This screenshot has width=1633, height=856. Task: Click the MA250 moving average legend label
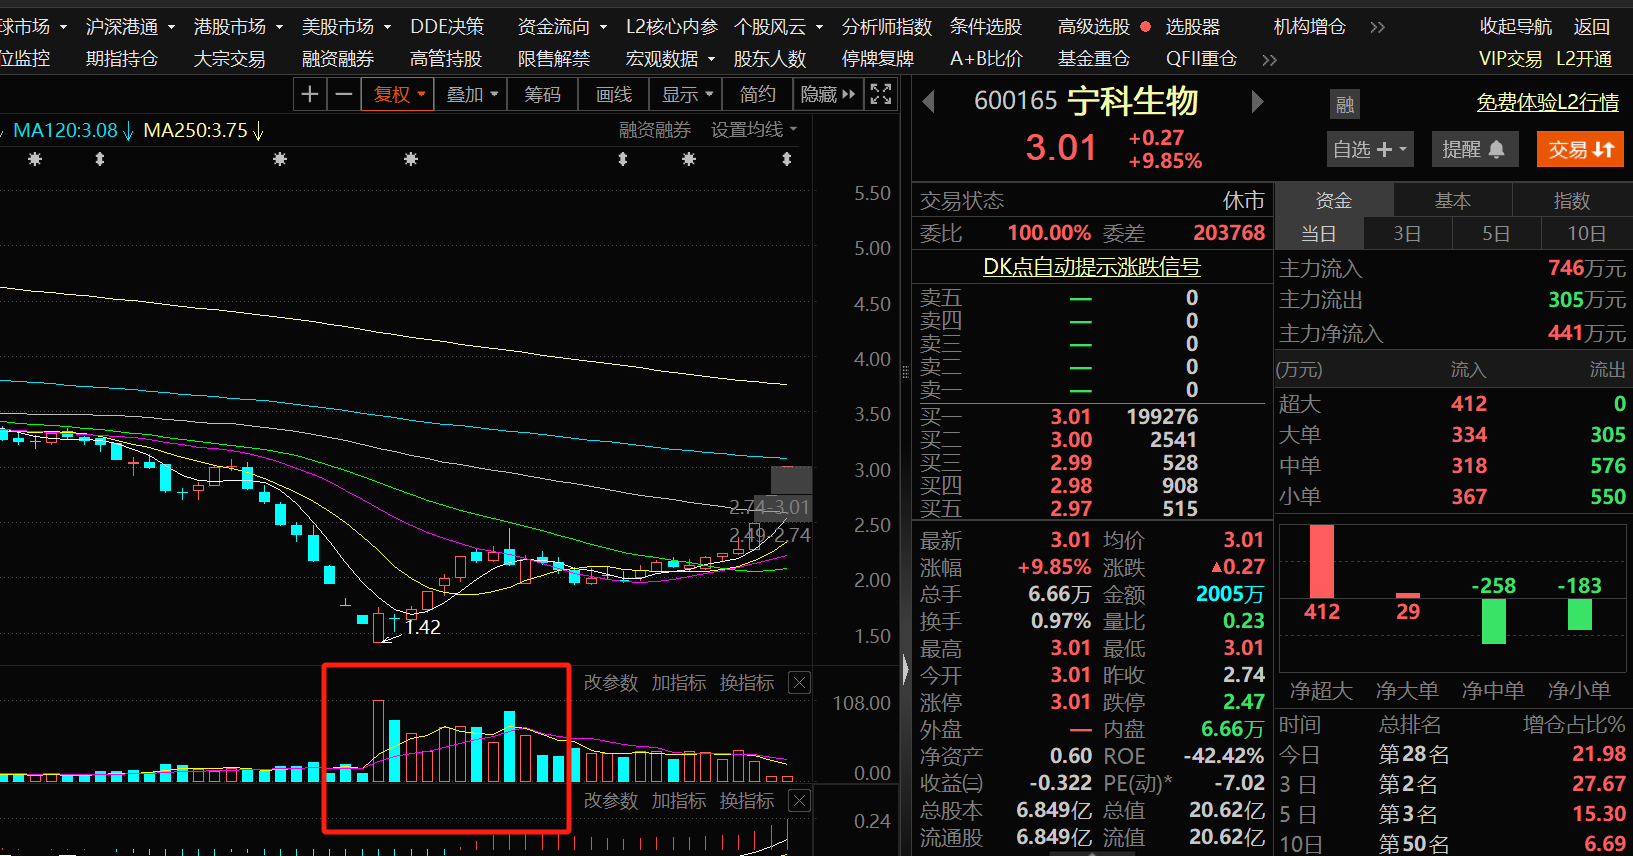pyautogui.click(x=195, y=131)
